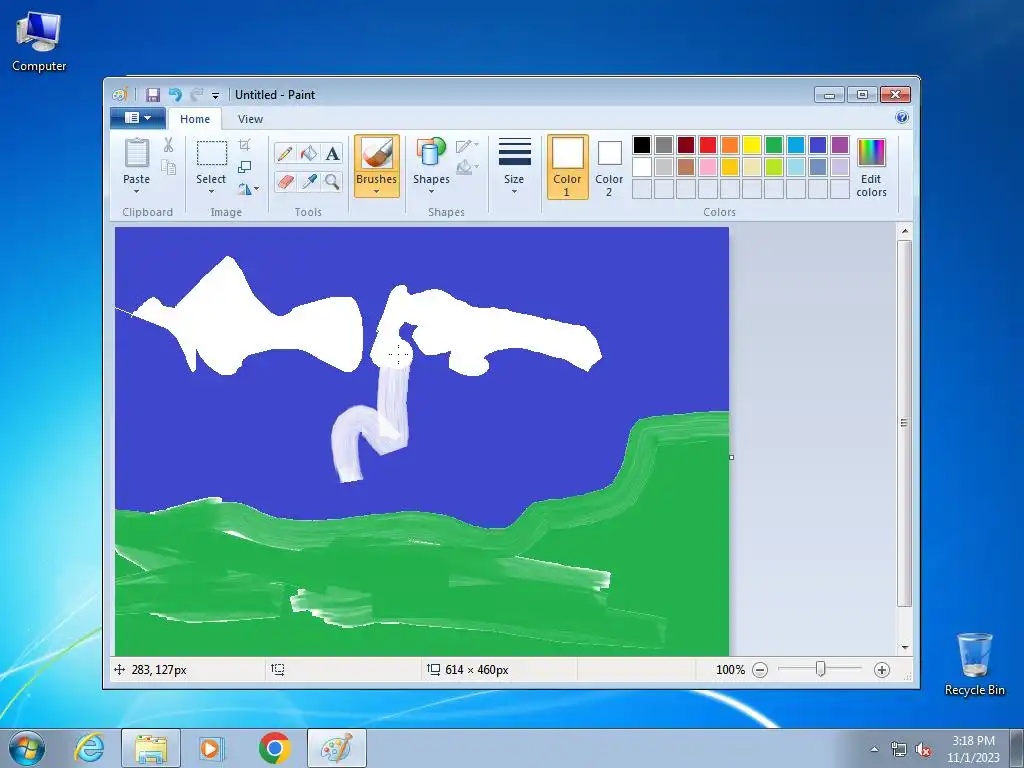Select the Color picker eyedropper tool
Viewport: 1024px width, 768px height.
[x=309, y=181]
